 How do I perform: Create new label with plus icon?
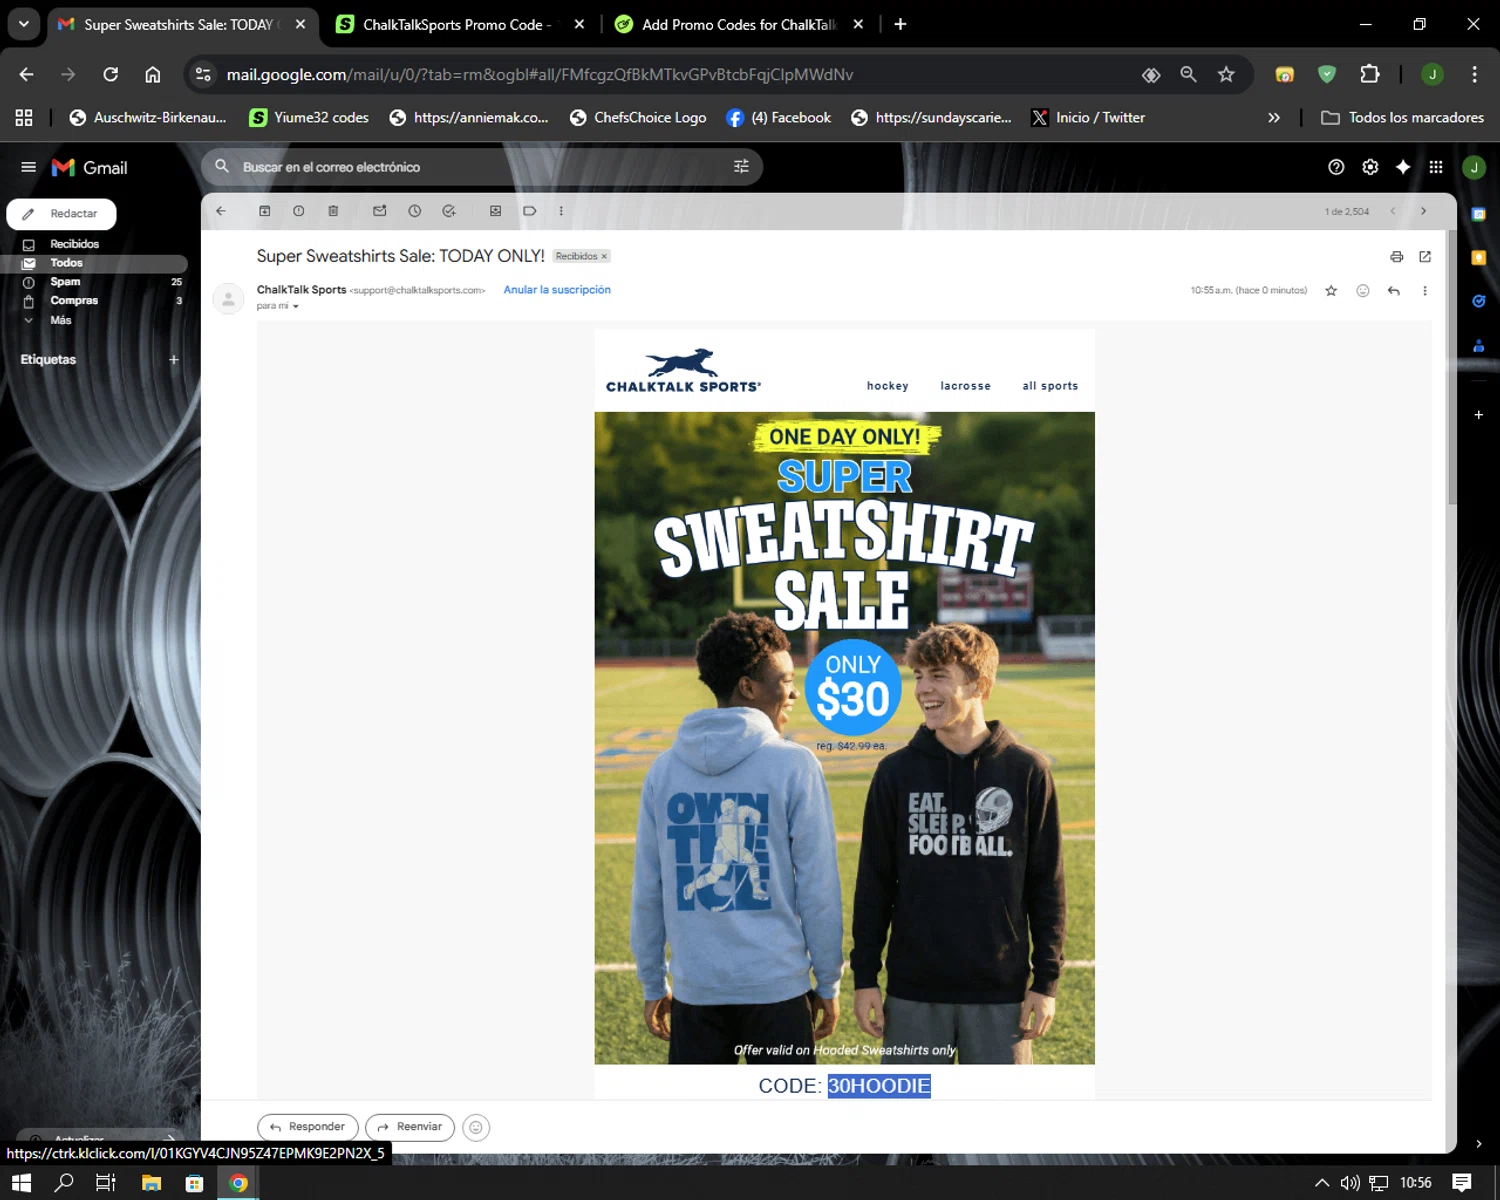[x=173, y=360]
